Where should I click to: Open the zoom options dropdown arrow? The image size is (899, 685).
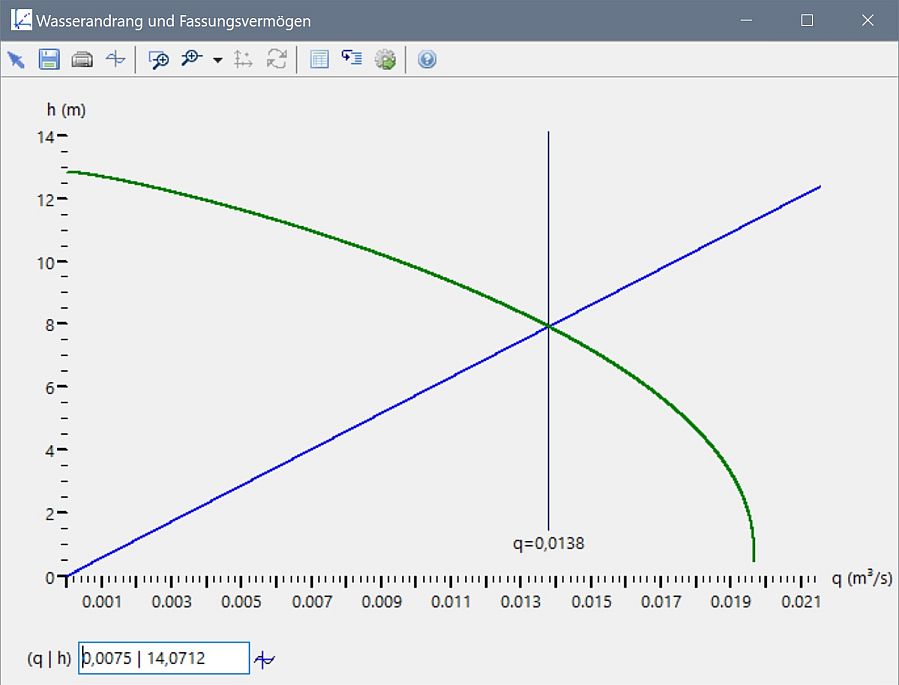[217, 61]
